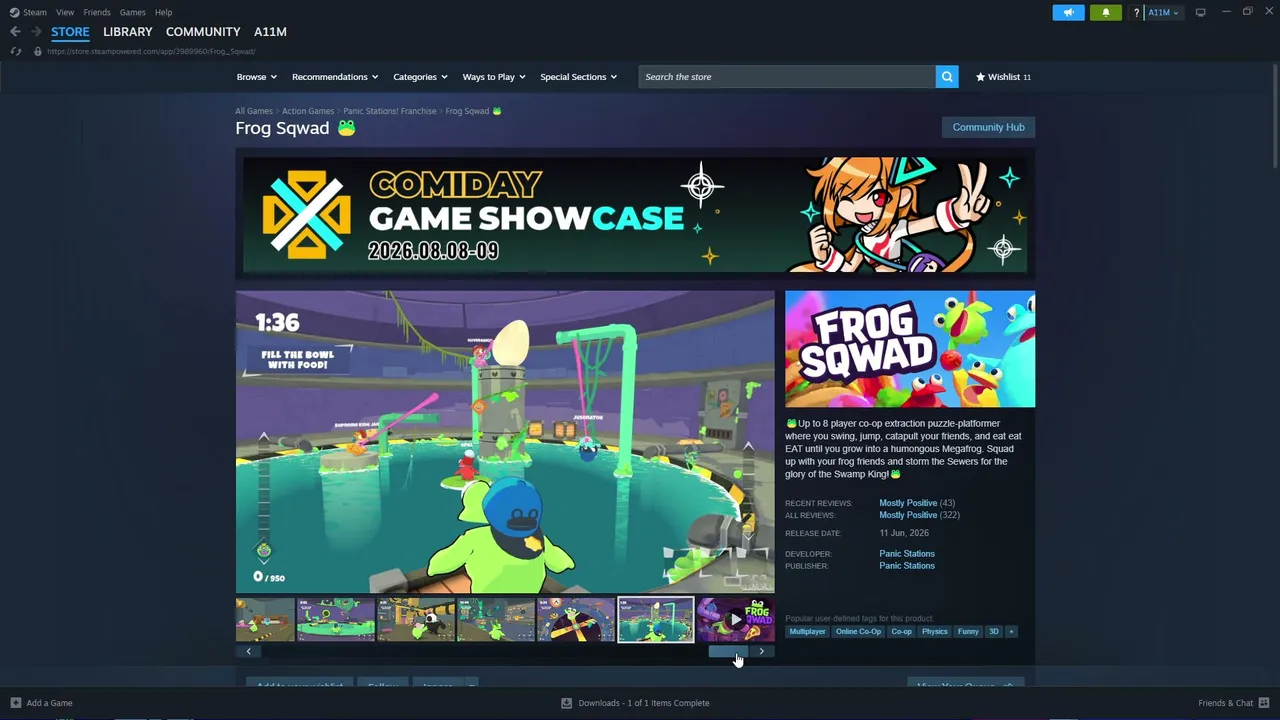Image resolution: width=1280 pixels, height=720 pixels.
Task: Switch to the STORE tab
Action: (70, 32)
